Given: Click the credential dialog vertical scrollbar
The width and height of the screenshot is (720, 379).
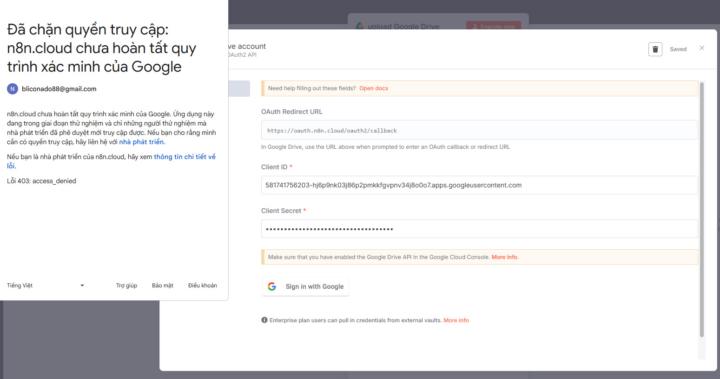Looking at the screenshot, I should click(701, 209).
